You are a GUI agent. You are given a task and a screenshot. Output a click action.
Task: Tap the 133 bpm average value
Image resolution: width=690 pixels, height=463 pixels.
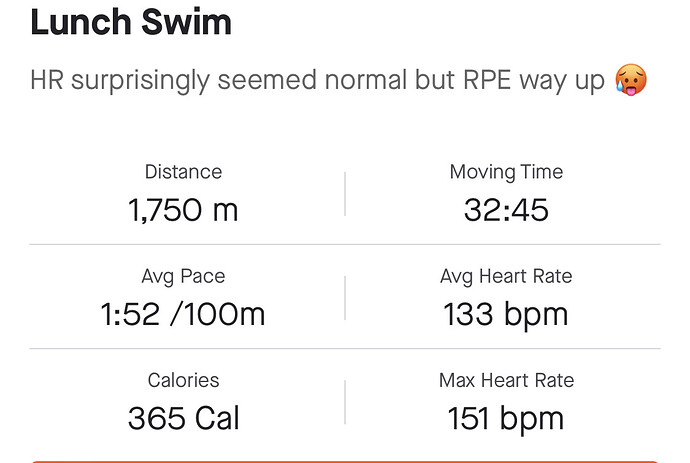[506, 315]
